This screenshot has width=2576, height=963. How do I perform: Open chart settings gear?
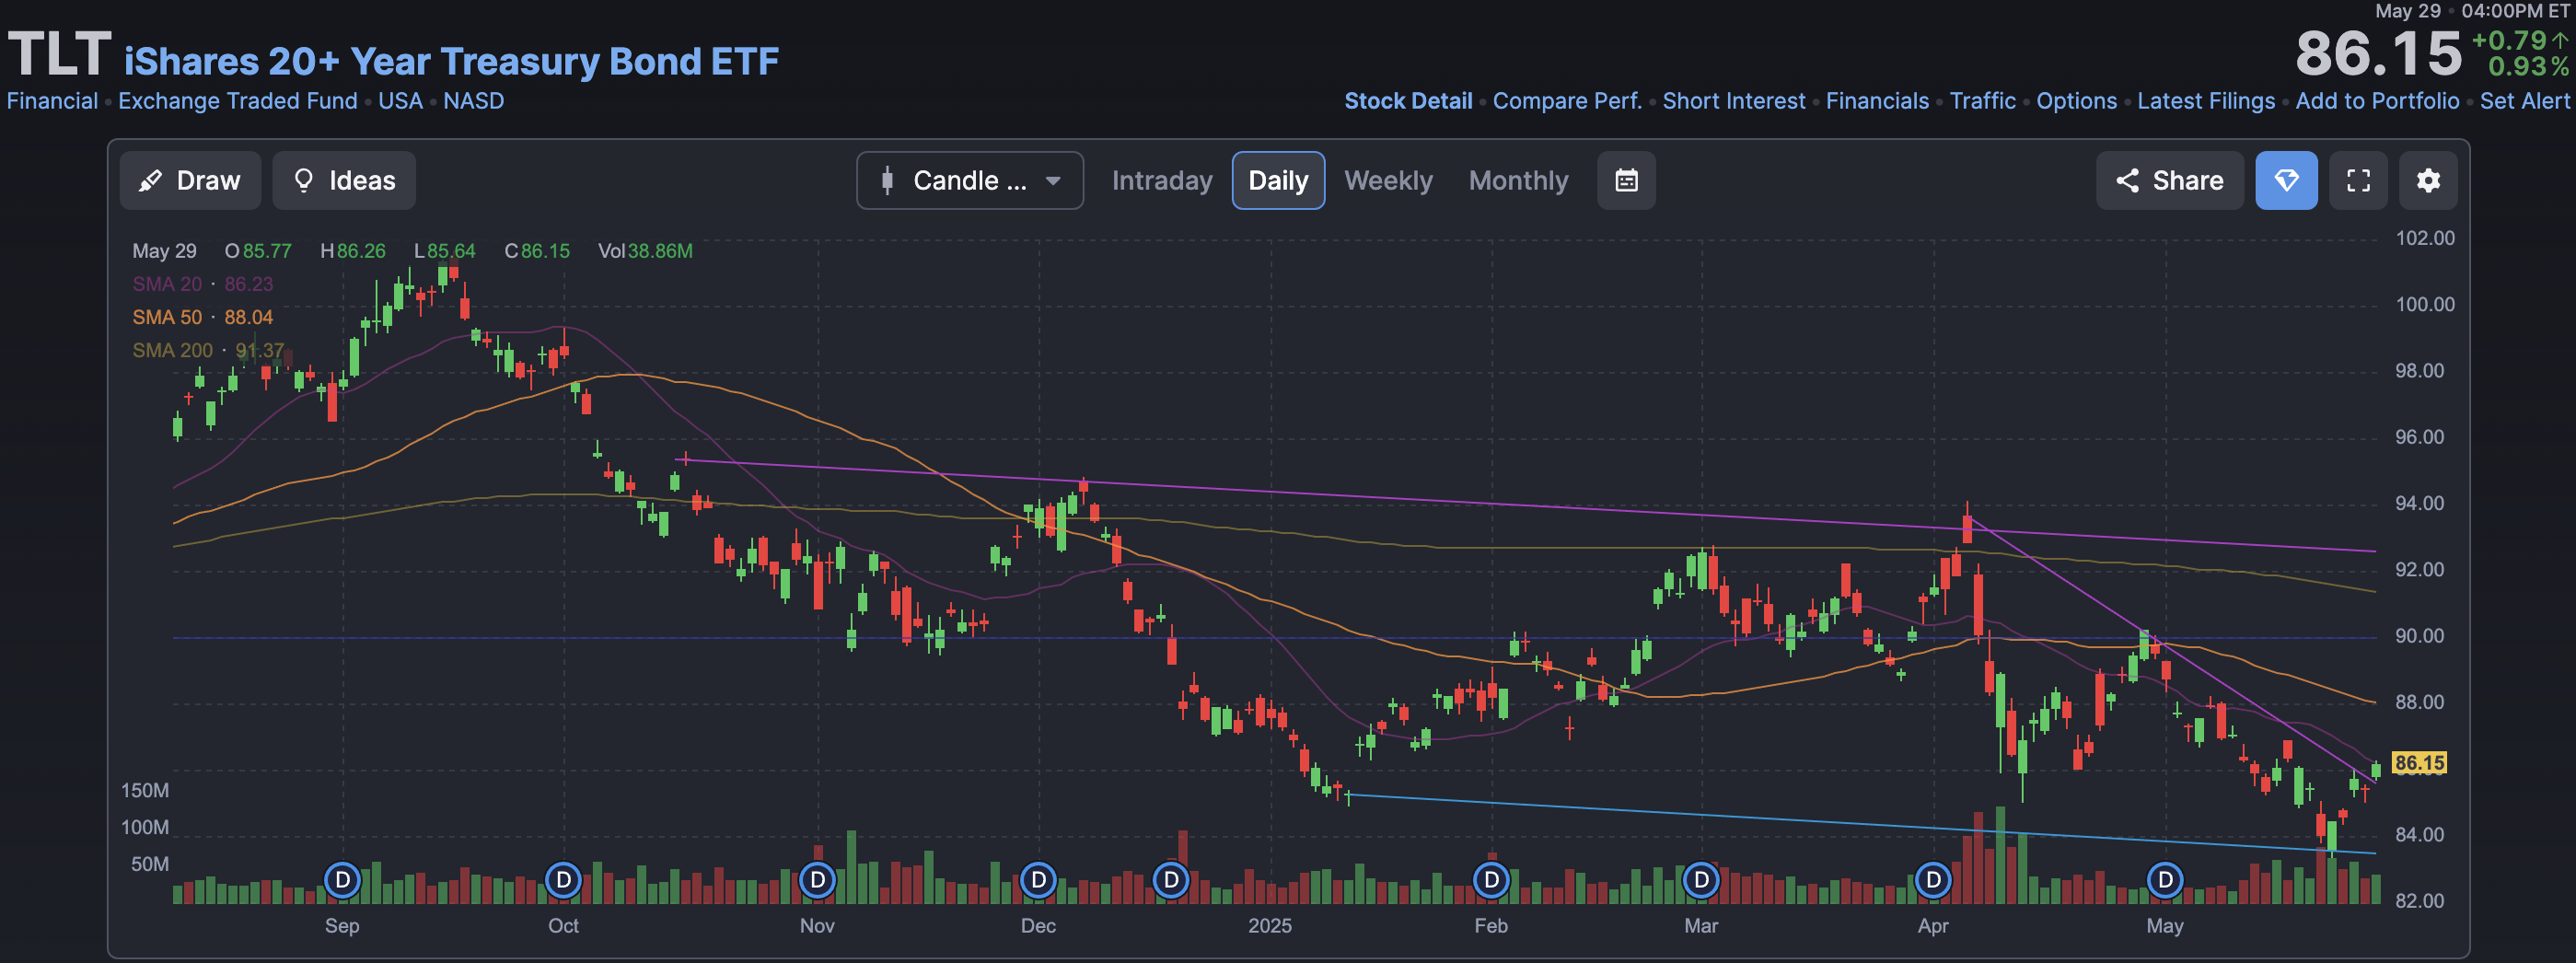pos(2428,180)
